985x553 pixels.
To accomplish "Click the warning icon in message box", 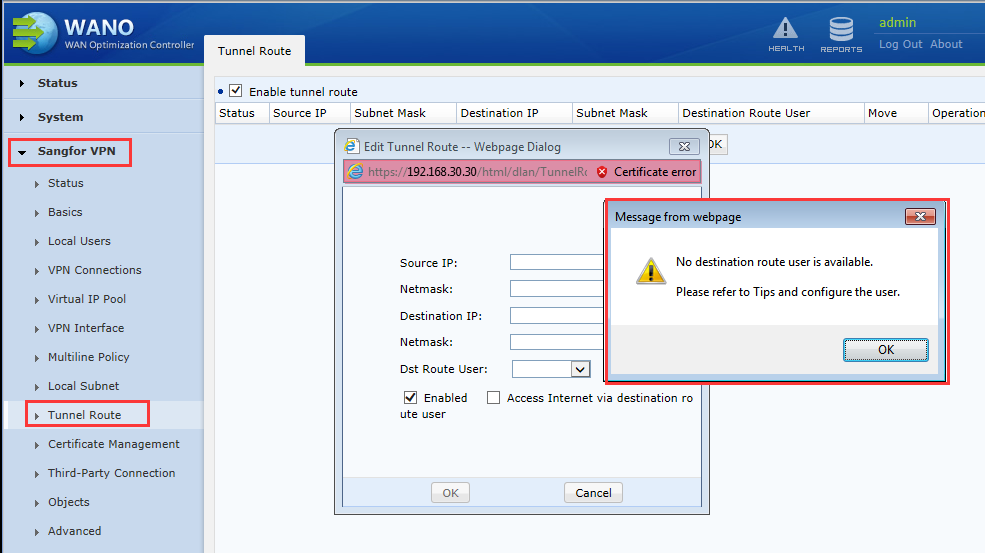I will click(x=651, y=271).
